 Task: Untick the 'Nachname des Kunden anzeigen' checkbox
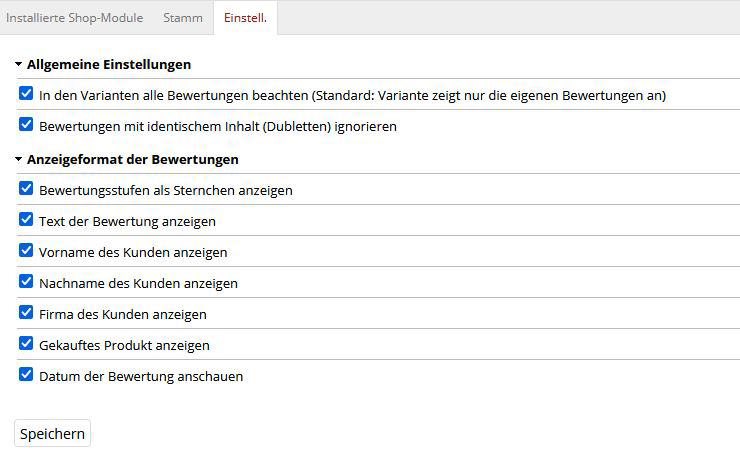coord(26,282)
